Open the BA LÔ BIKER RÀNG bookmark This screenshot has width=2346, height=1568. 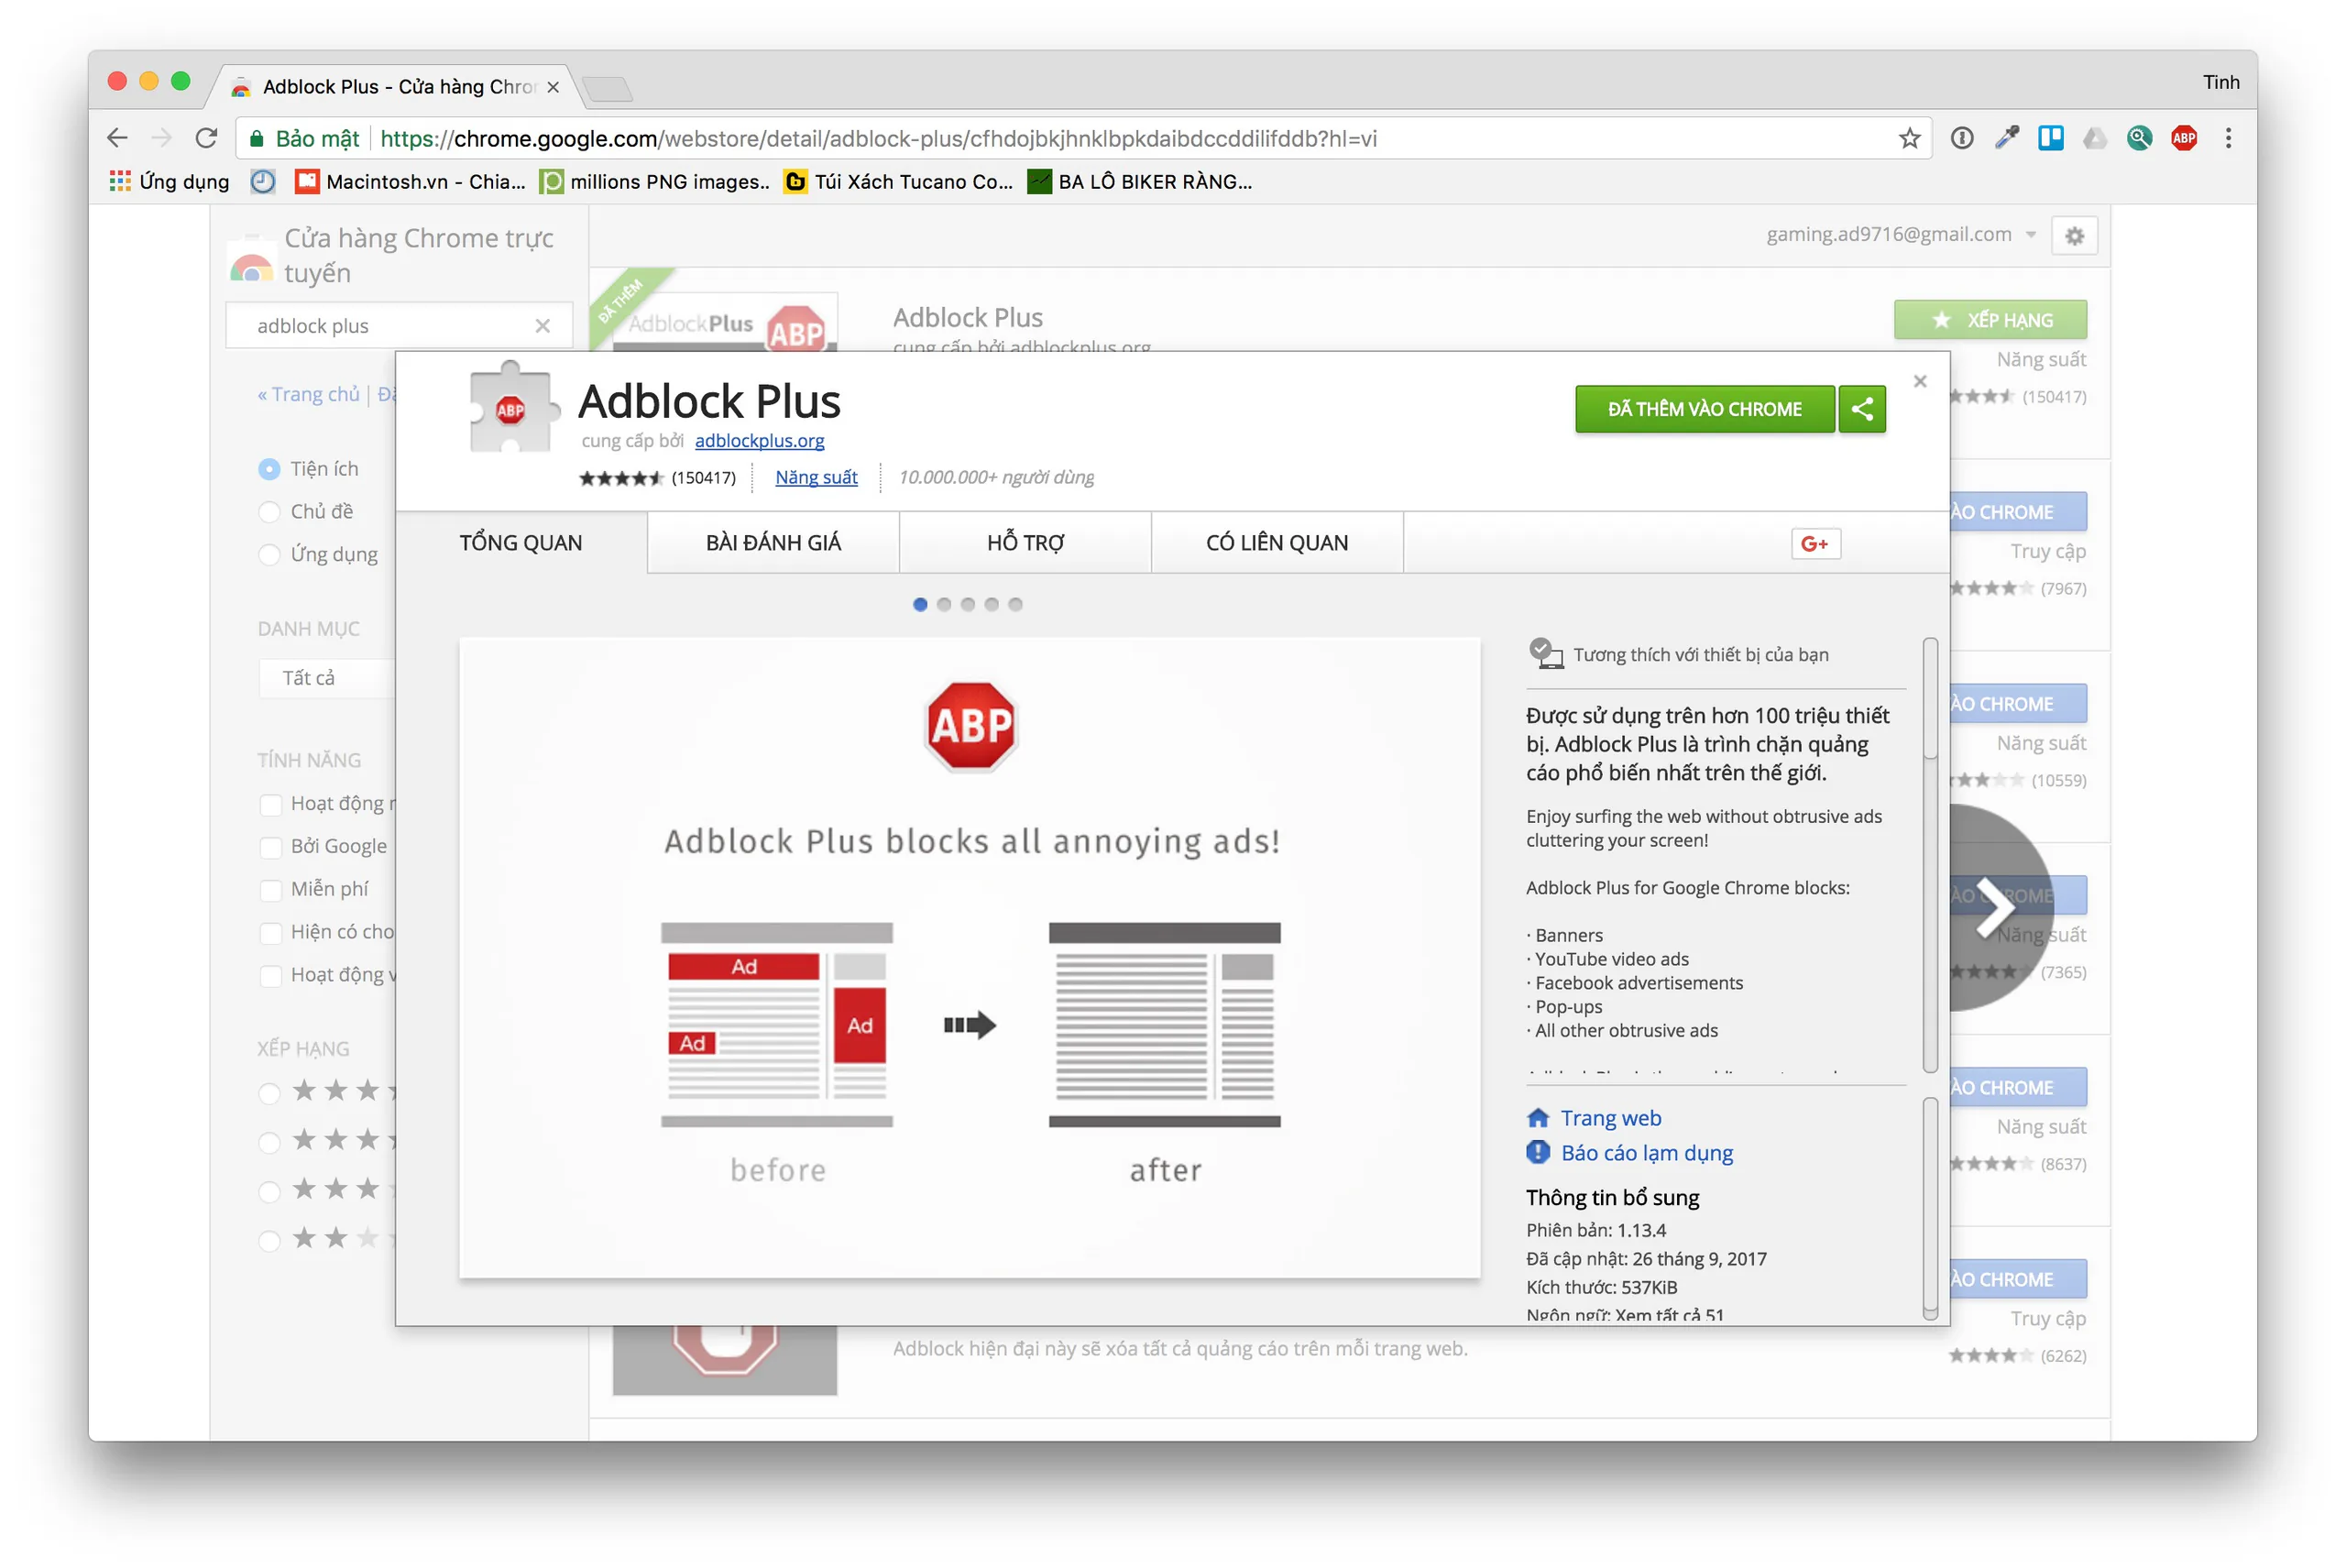coord(1140,181)
